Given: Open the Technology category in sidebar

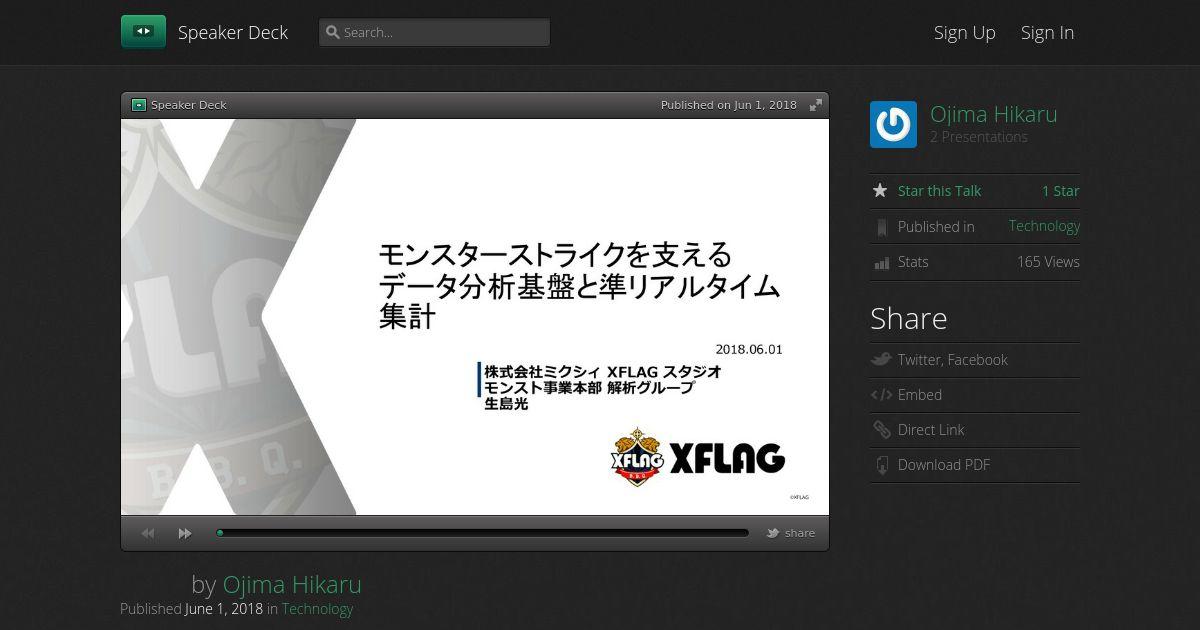Looking at the screenshot, I should click(1044, 226).
